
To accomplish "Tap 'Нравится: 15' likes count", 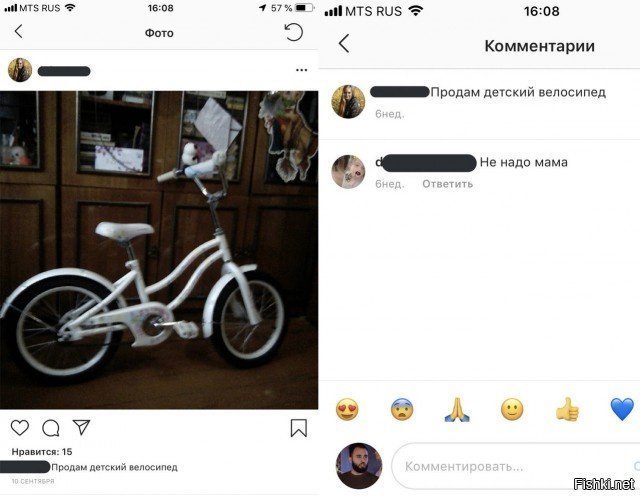I will click(42, 452).
